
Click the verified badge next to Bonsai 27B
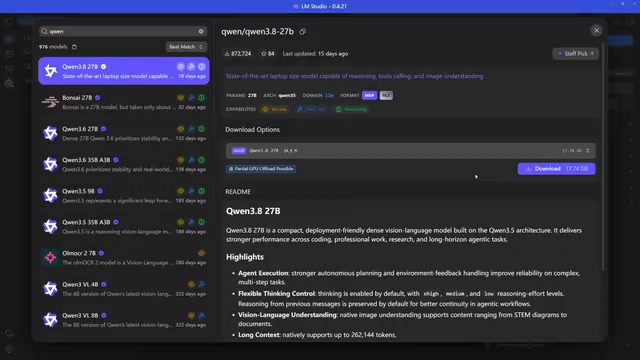[x=98, y=98]
